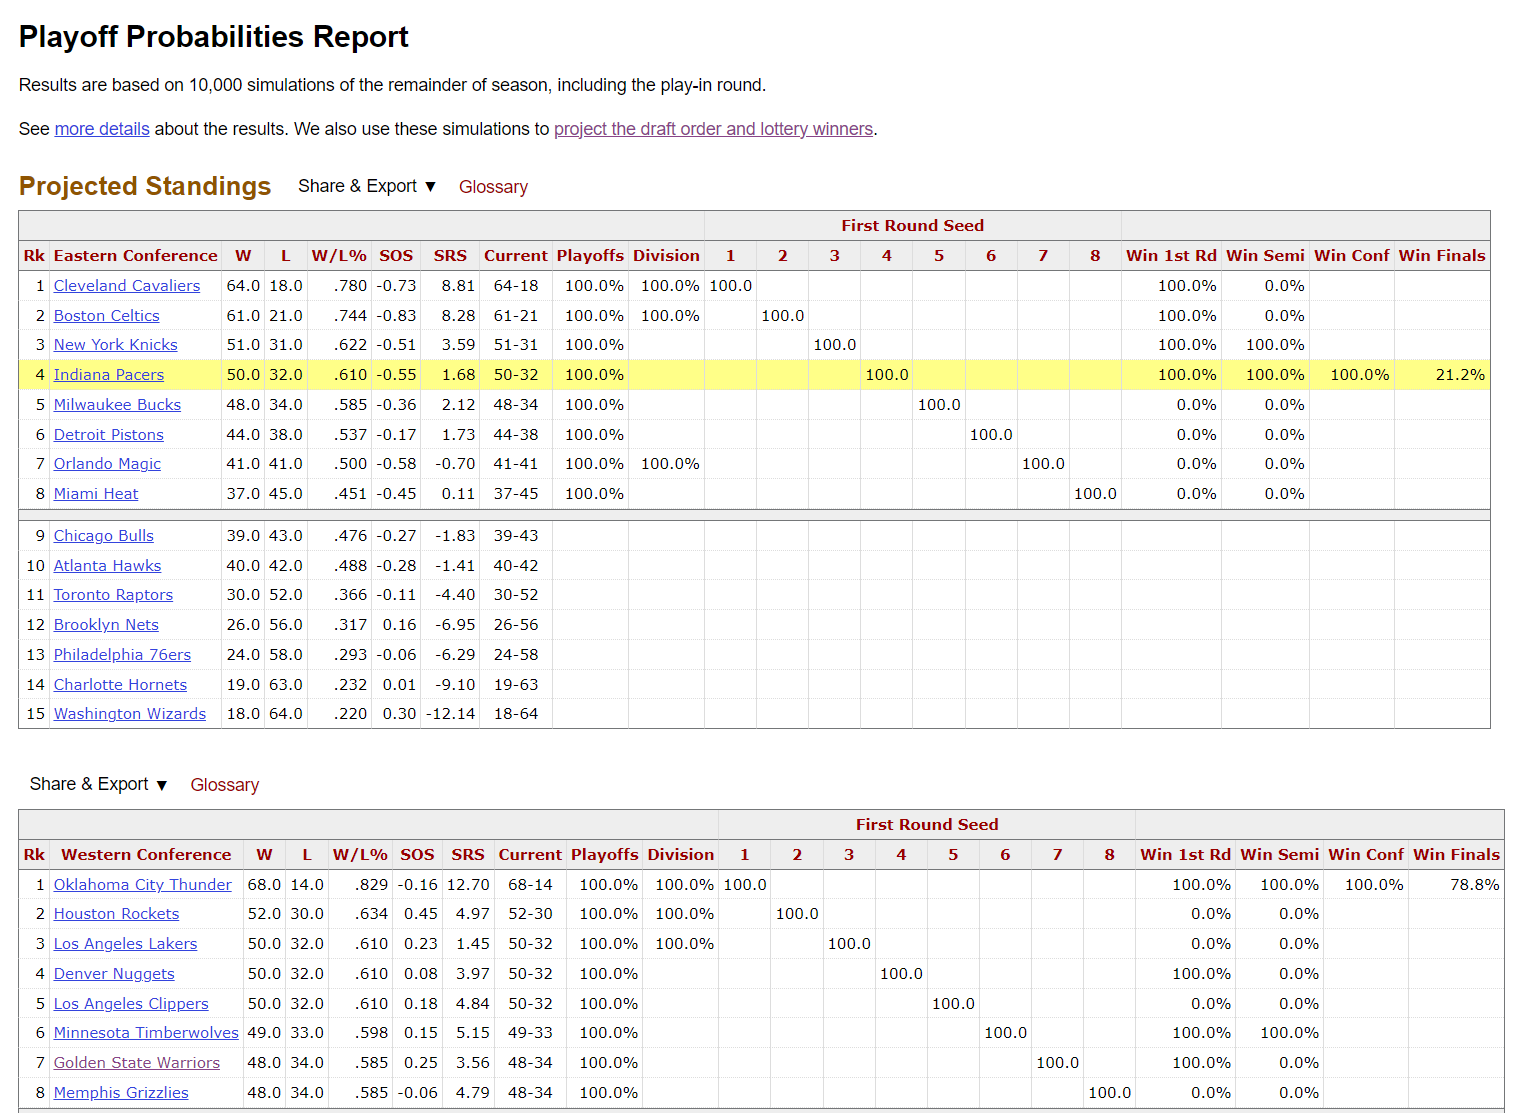The height and width of the screenshot is (1113, 1519).
Task: Sort Eastern table by SRS column
Action: tap(450, 256)
